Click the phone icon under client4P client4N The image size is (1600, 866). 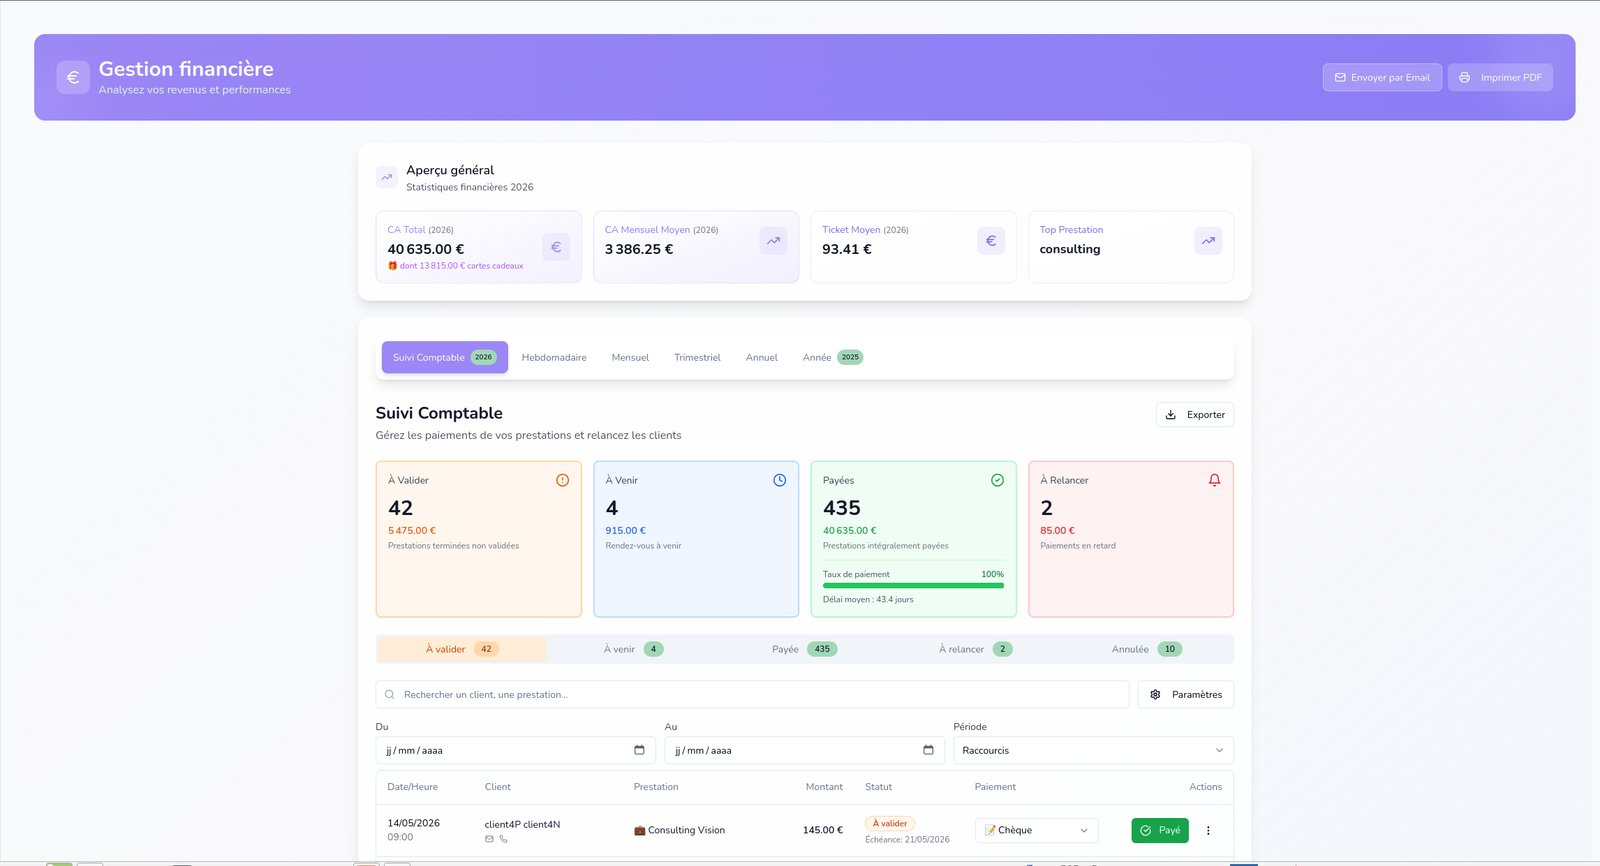coord(503,839)
